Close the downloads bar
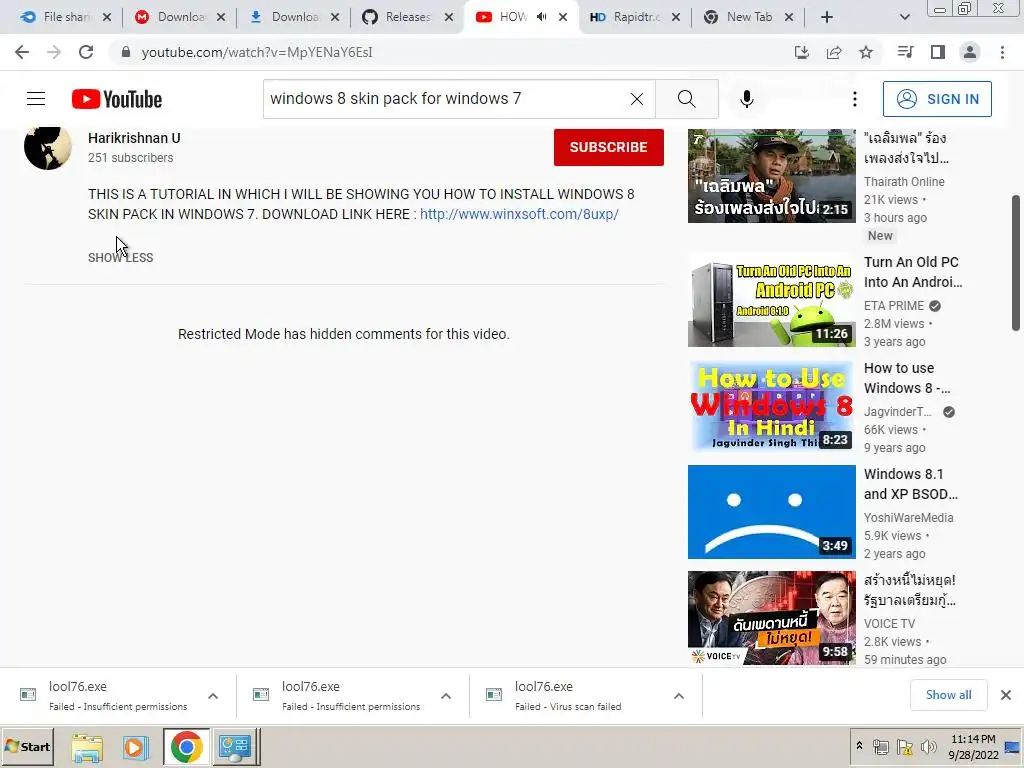Image resolution: width=1024 pixels, height=768 pixels. (x=1006, y=695)
